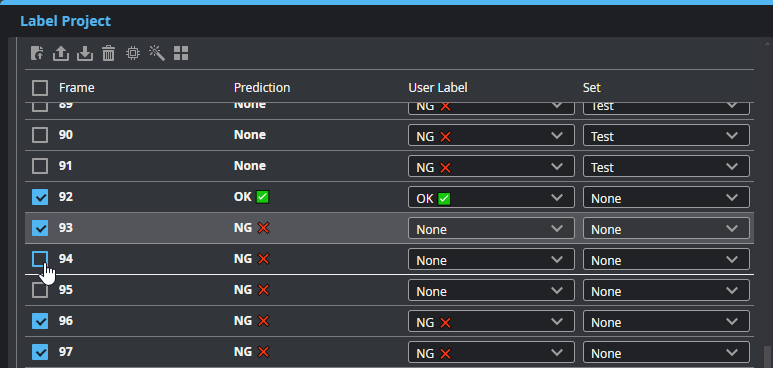This screenshot has height=368, width=773.
Task: Click the vertical scrollbar thumb at right
Action: coord(768,356)
